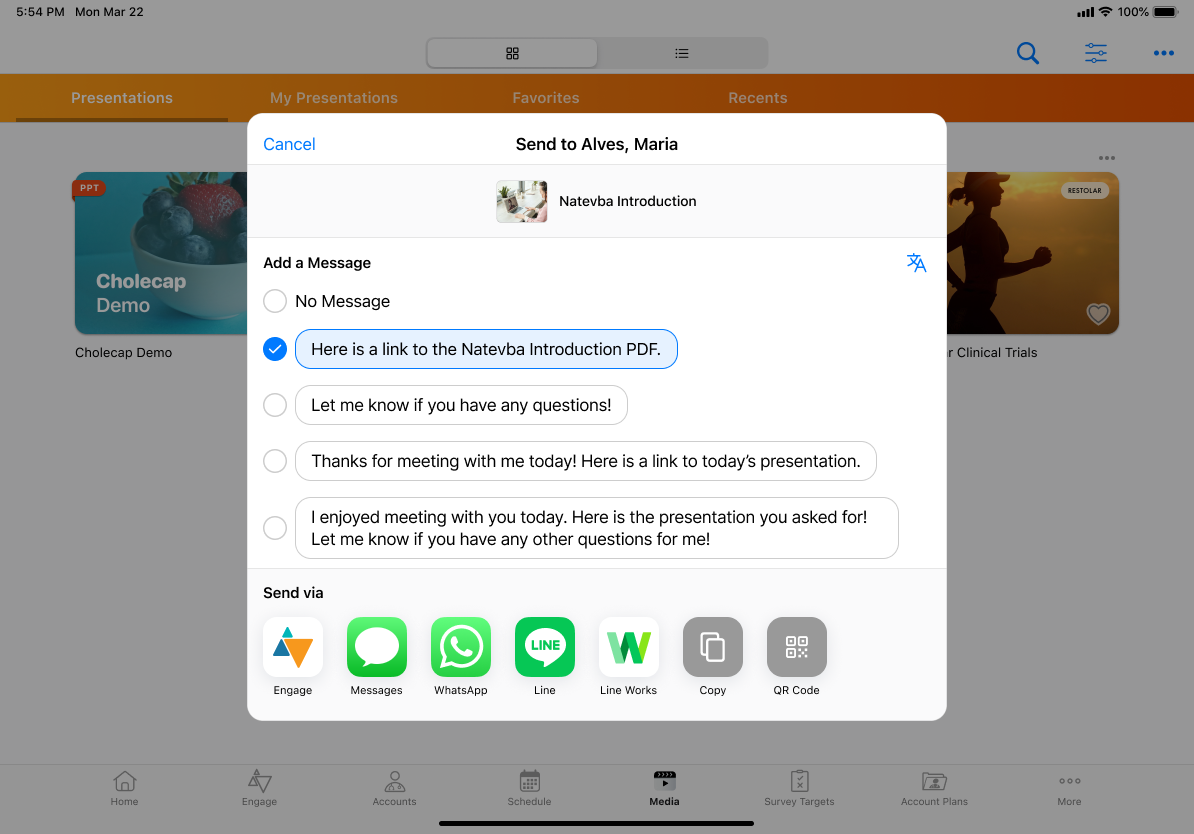Send via the Engage app icon
This screenshot has width=1194, height=834.
[x=293, y=647]
